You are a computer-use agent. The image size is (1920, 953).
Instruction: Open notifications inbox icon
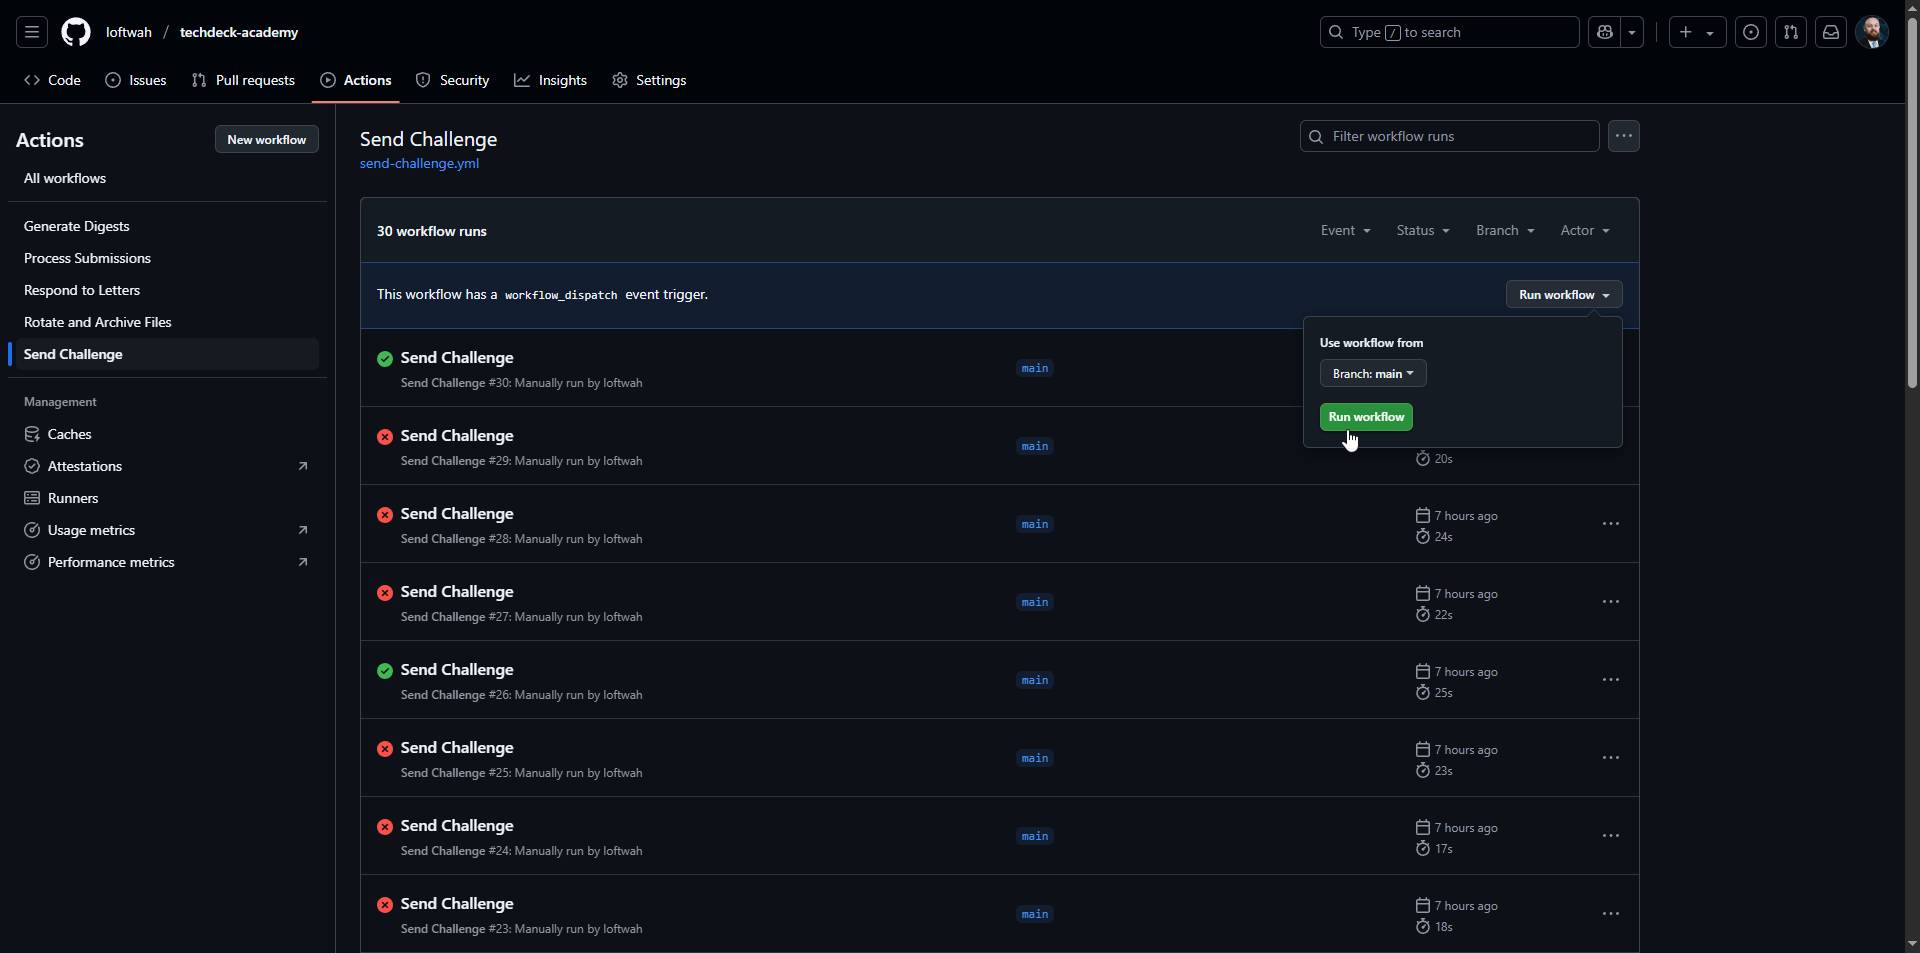(1831, 32)
